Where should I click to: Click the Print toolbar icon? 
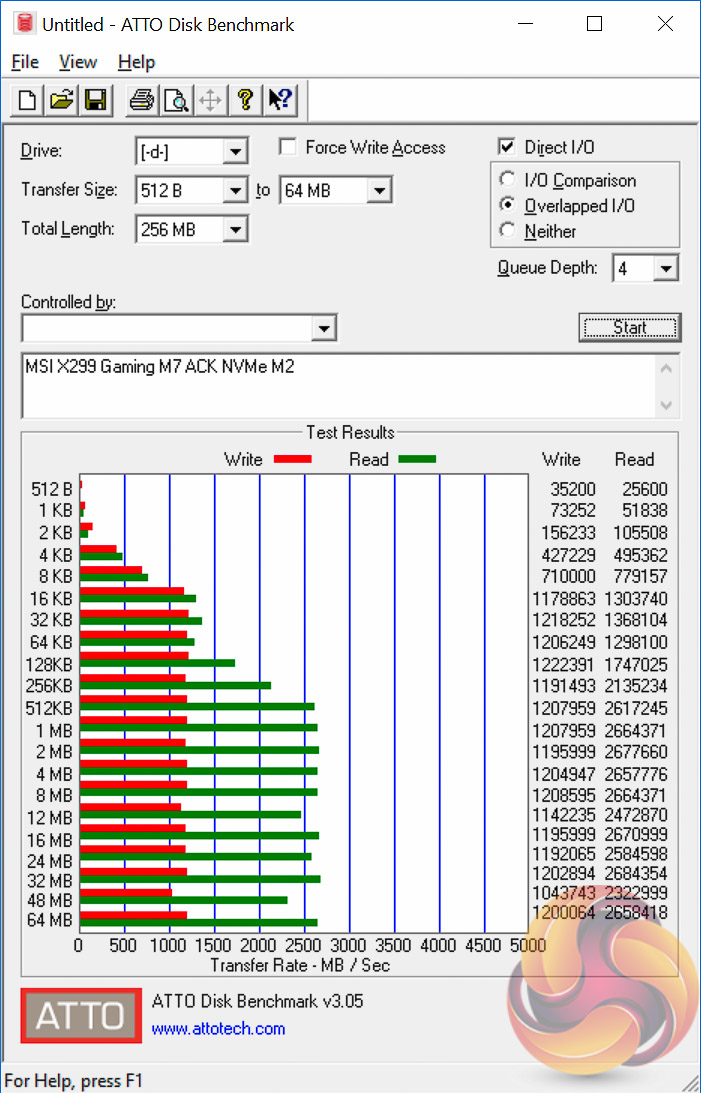click(x=142, y=100)
